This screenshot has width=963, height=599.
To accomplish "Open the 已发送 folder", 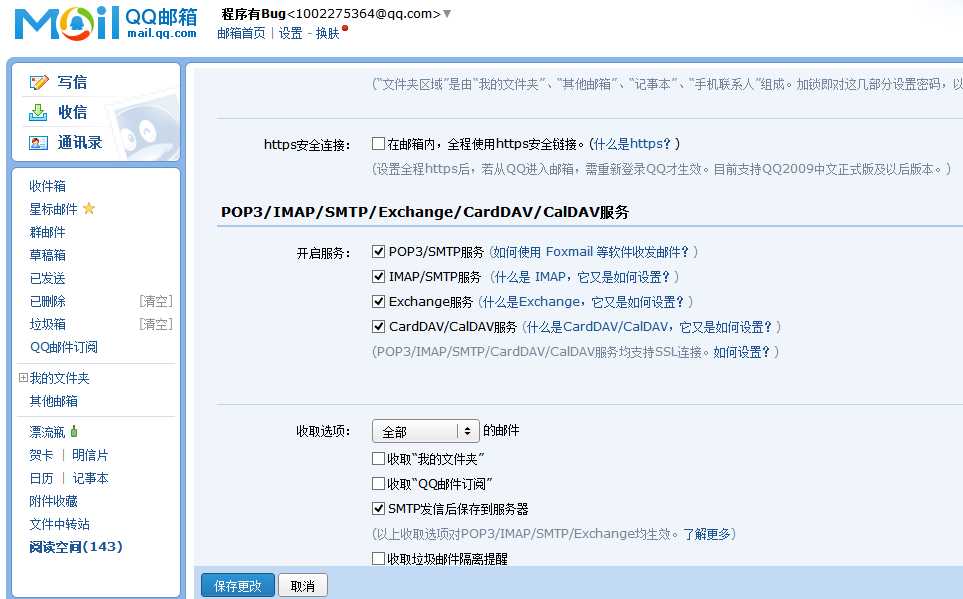I will pos(47,278).
